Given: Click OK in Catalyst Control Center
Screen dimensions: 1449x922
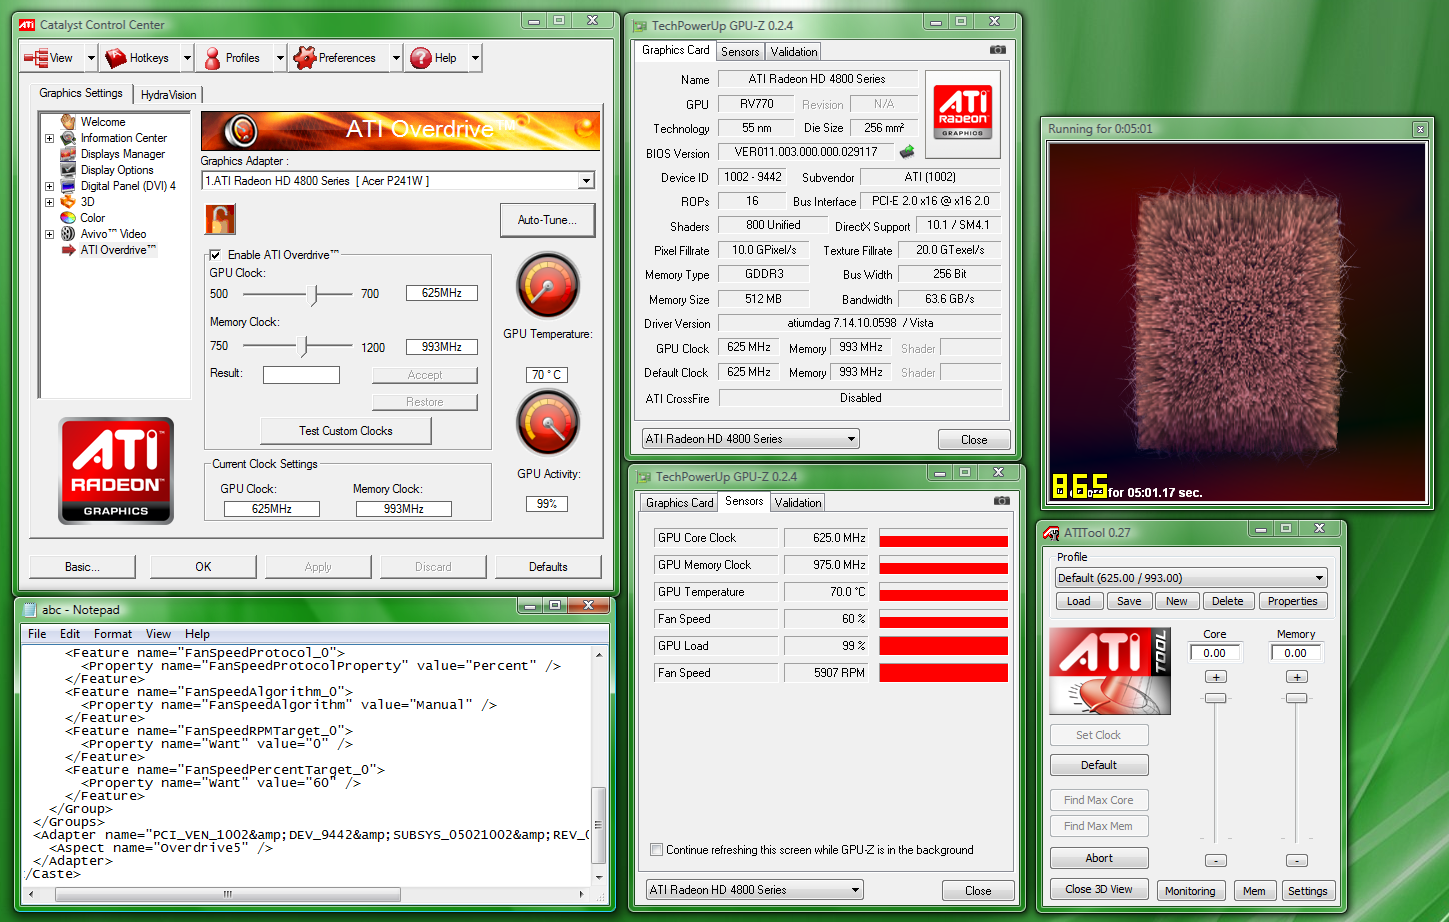Looking at the screenshot, I should (203, 567).
